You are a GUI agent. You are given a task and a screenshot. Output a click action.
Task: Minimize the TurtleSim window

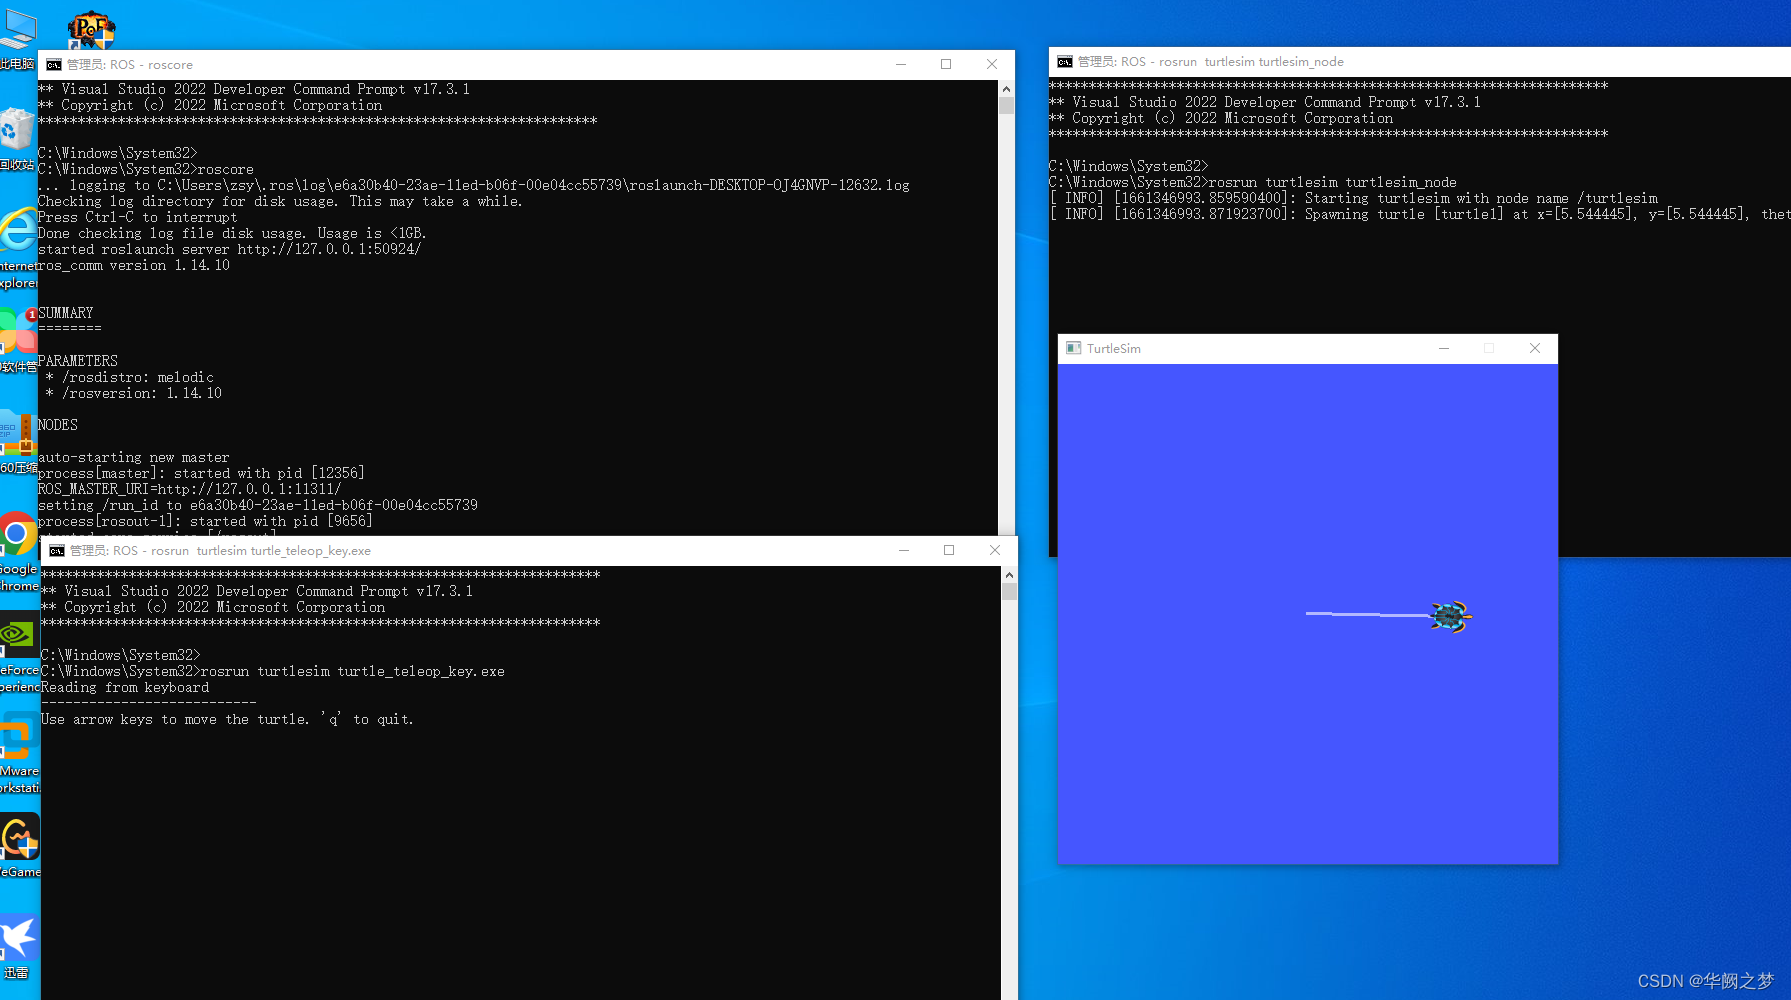pos(1444,348)
